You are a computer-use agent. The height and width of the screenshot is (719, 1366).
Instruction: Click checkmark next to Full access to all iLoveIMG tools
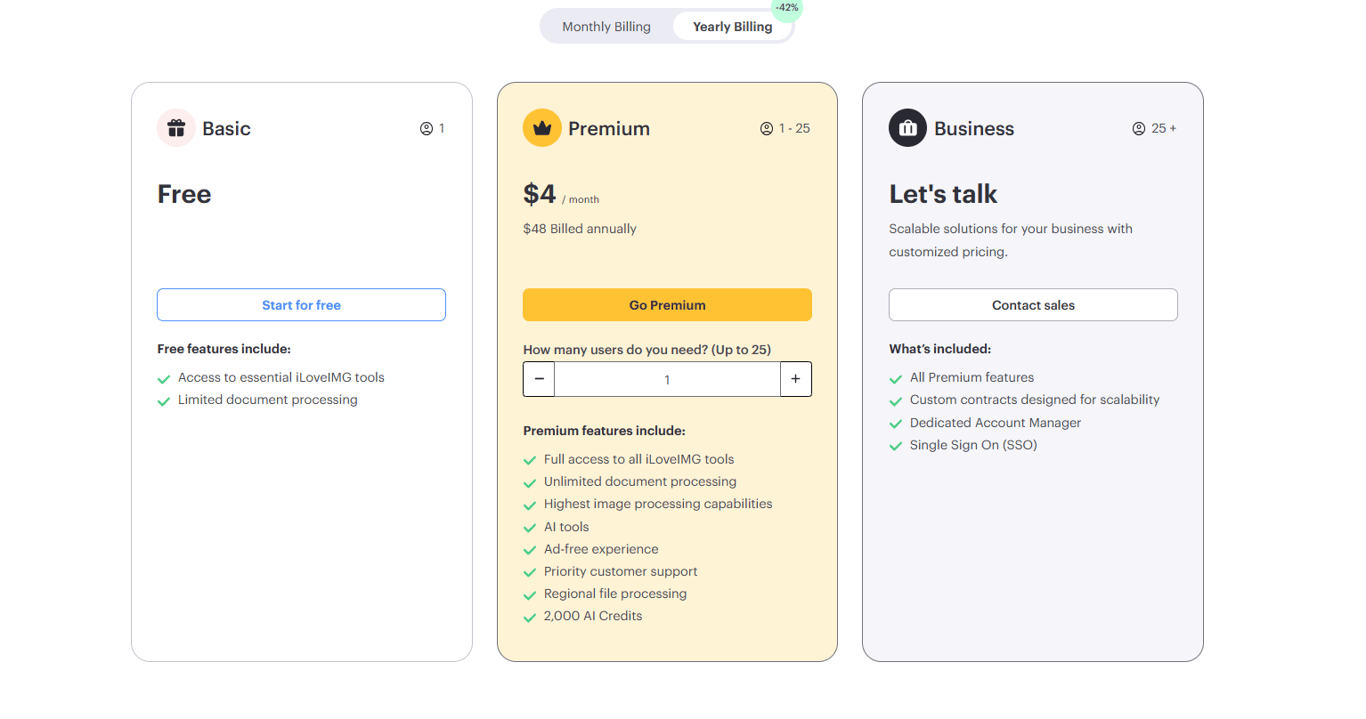point(530,461)
